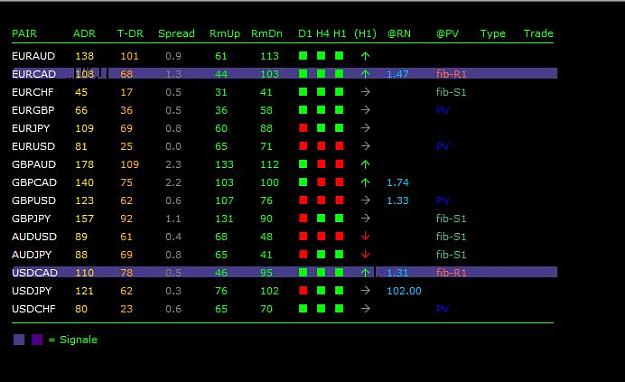625x382 pixels.
Task: Click blue PV label in EURGBP row
Action: click(x=442, y=110)
